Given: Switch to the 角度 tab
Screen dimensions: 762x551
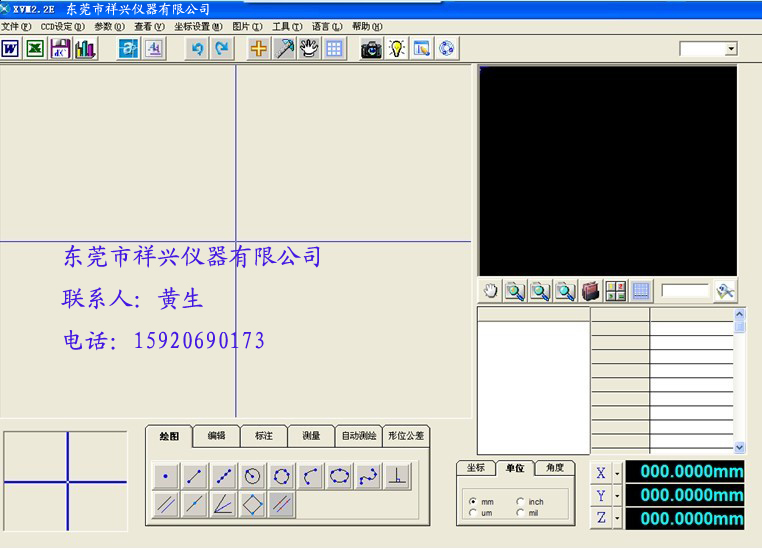Looking at the screenshot, I should (555, 467).
